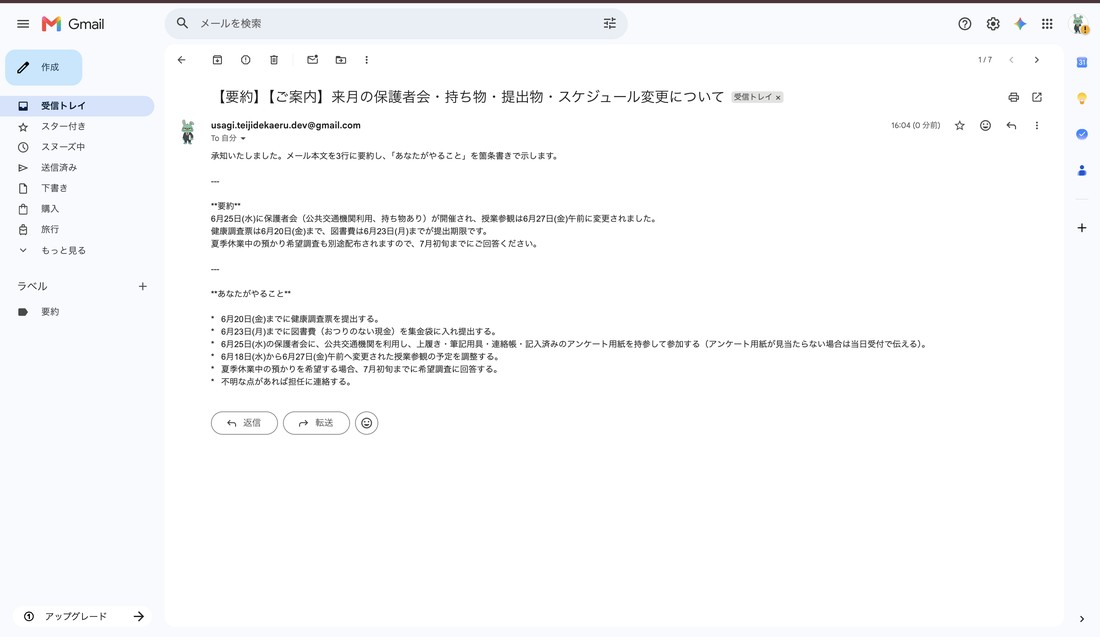Expand recipient details arrow next to To 自分

243,138
